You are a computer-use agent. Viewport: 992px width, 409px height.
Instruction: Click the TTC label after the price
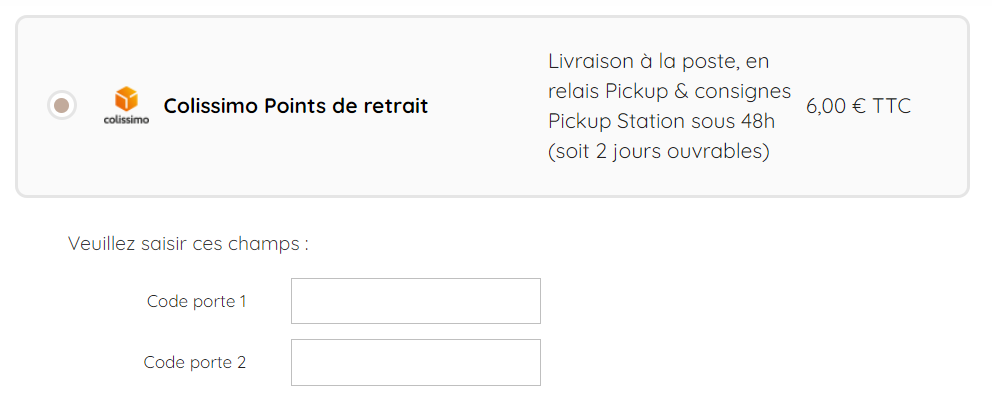coord(892,106)
